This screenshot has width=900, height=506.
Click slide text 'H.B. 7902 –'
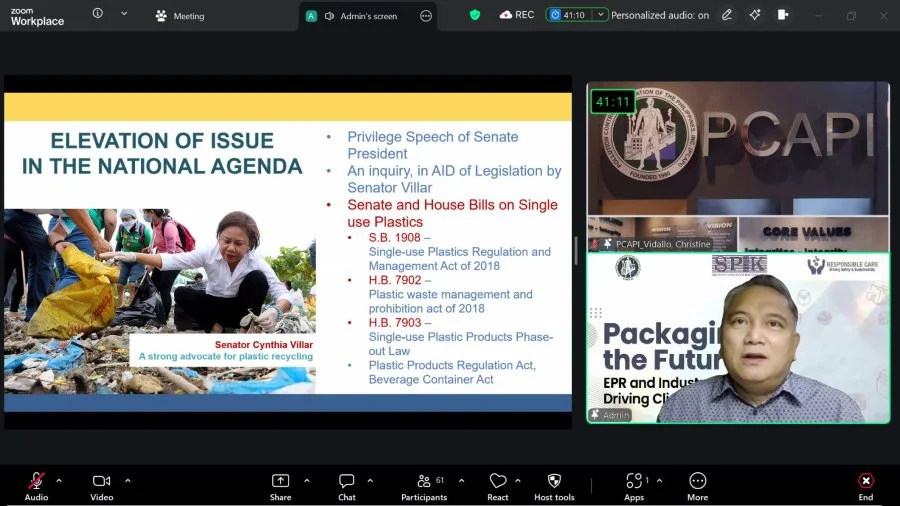point(399,280)
